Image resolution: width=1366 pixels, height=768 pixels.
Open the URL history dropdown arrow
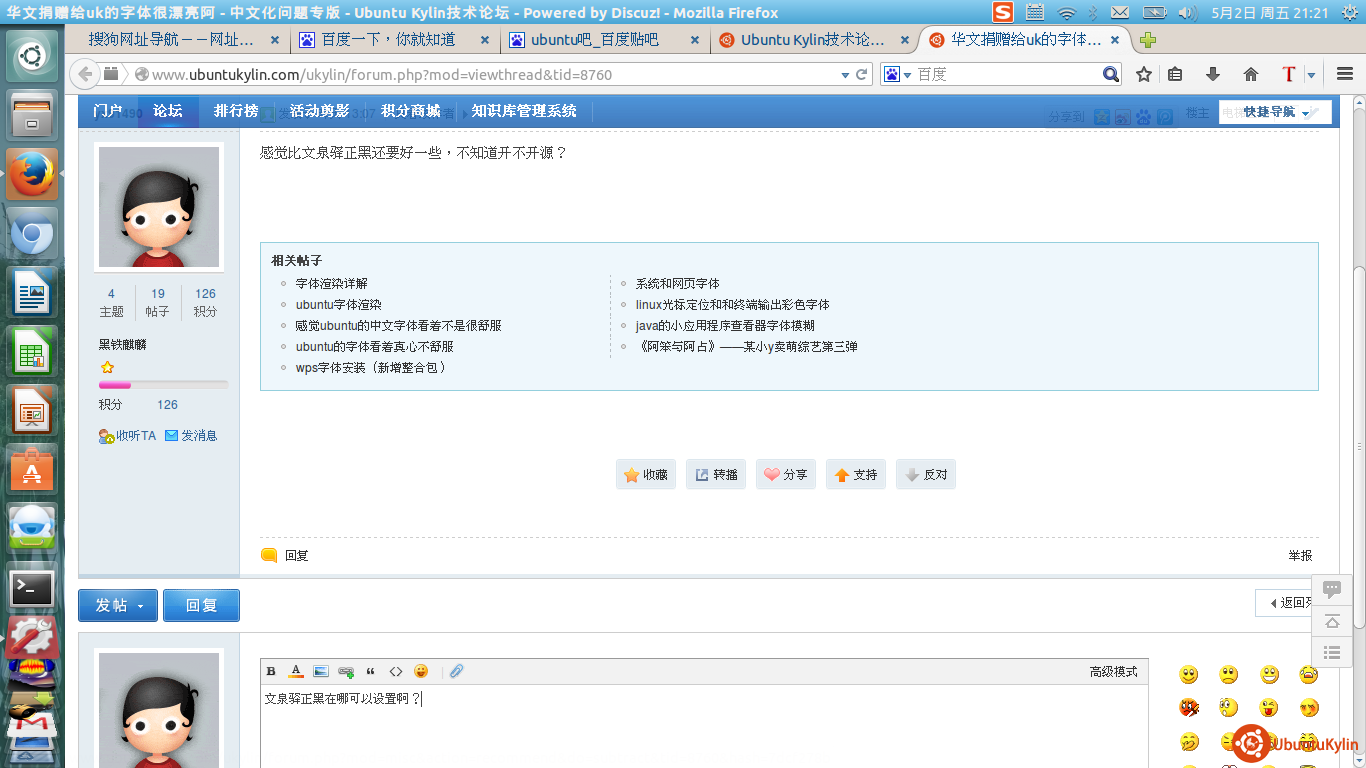click(846, 75)
